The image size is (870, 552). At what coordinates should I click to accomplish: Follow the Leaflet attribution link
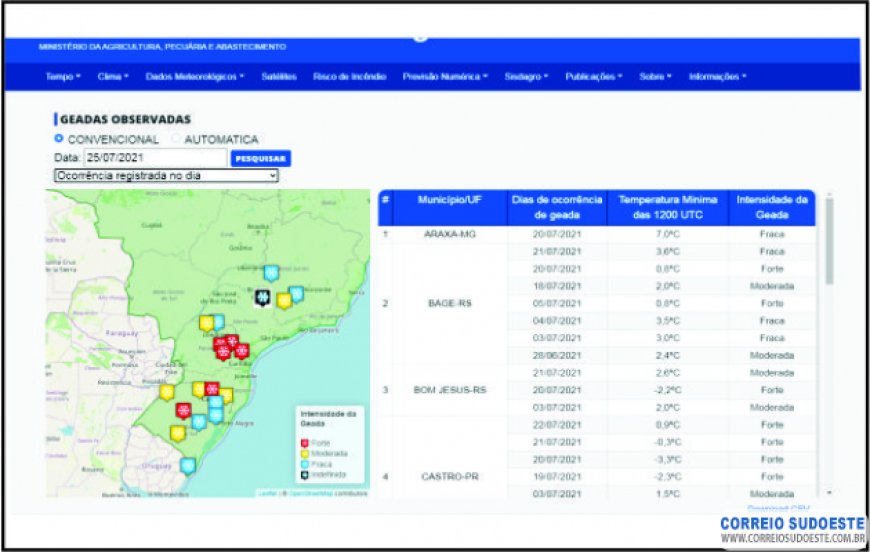coord(268,493)
